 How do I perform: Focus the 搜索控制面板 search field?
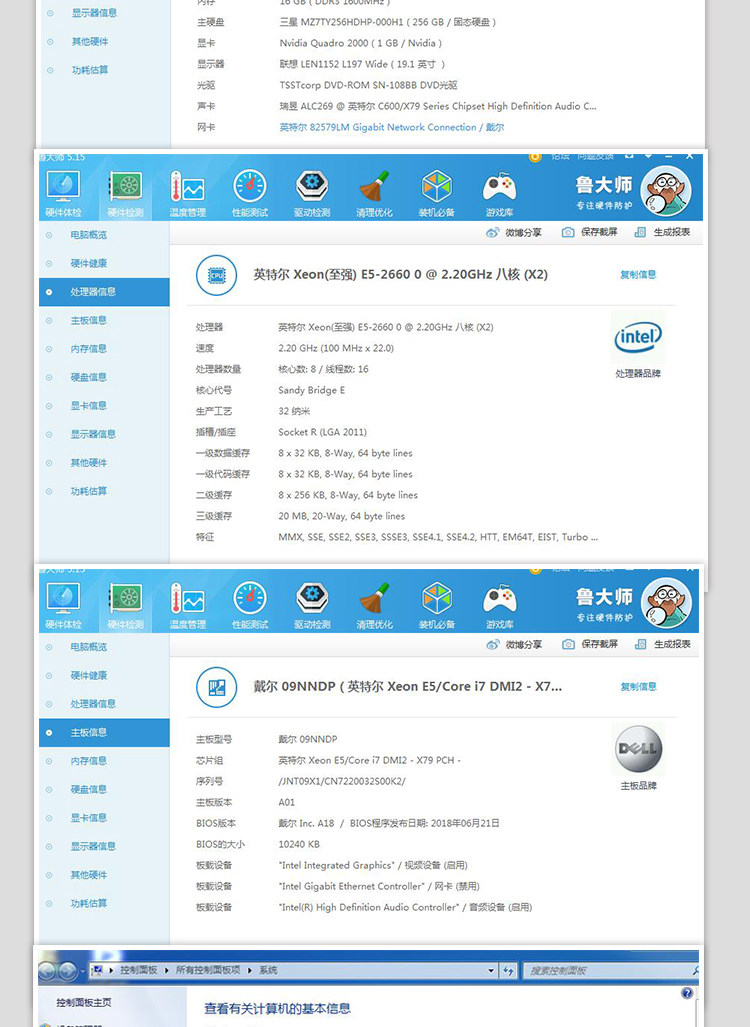pos(609,971)
